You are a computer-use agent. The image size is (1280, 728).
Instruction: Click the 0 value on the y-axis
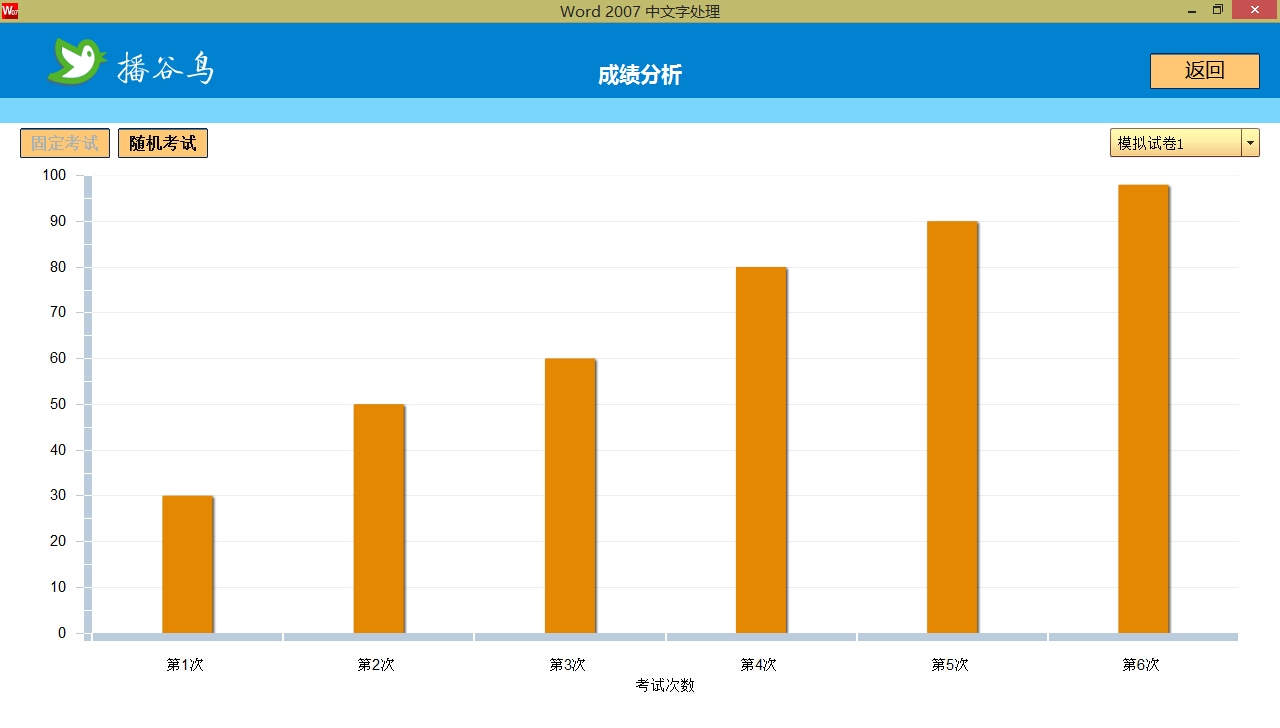[62, 633]
